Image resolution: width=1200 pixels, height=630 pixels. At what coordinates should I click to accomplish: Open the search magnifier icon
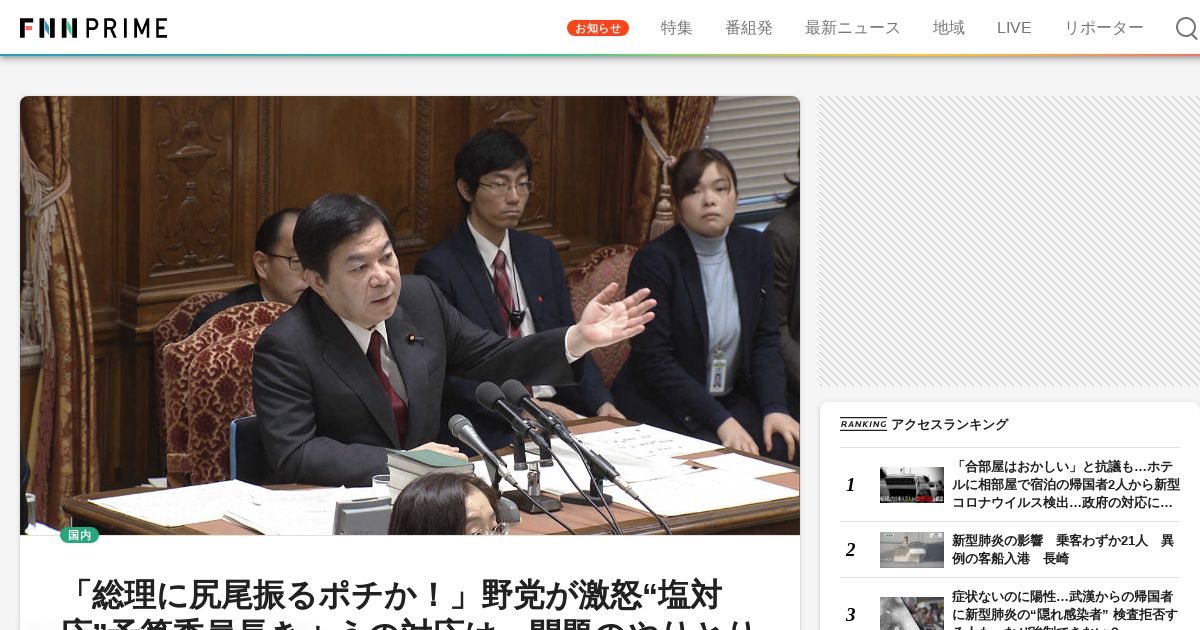[1186, 28]
